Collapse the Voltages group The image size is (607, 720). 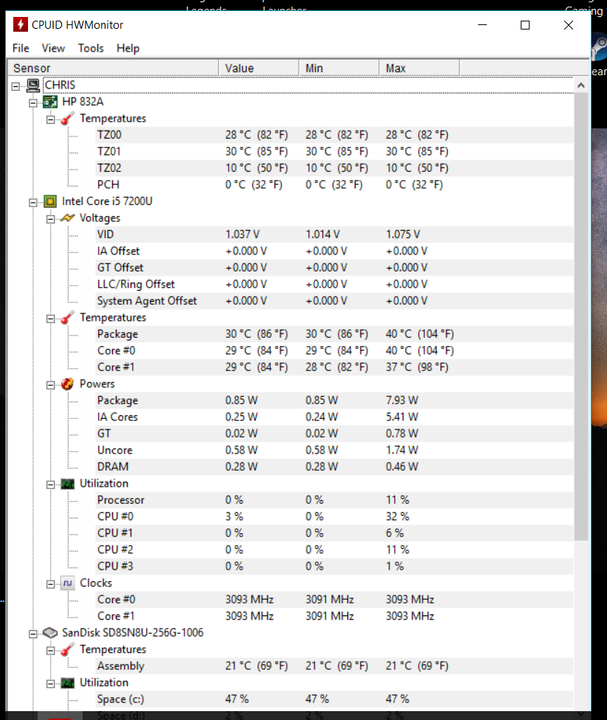click(x=51, y=219)
